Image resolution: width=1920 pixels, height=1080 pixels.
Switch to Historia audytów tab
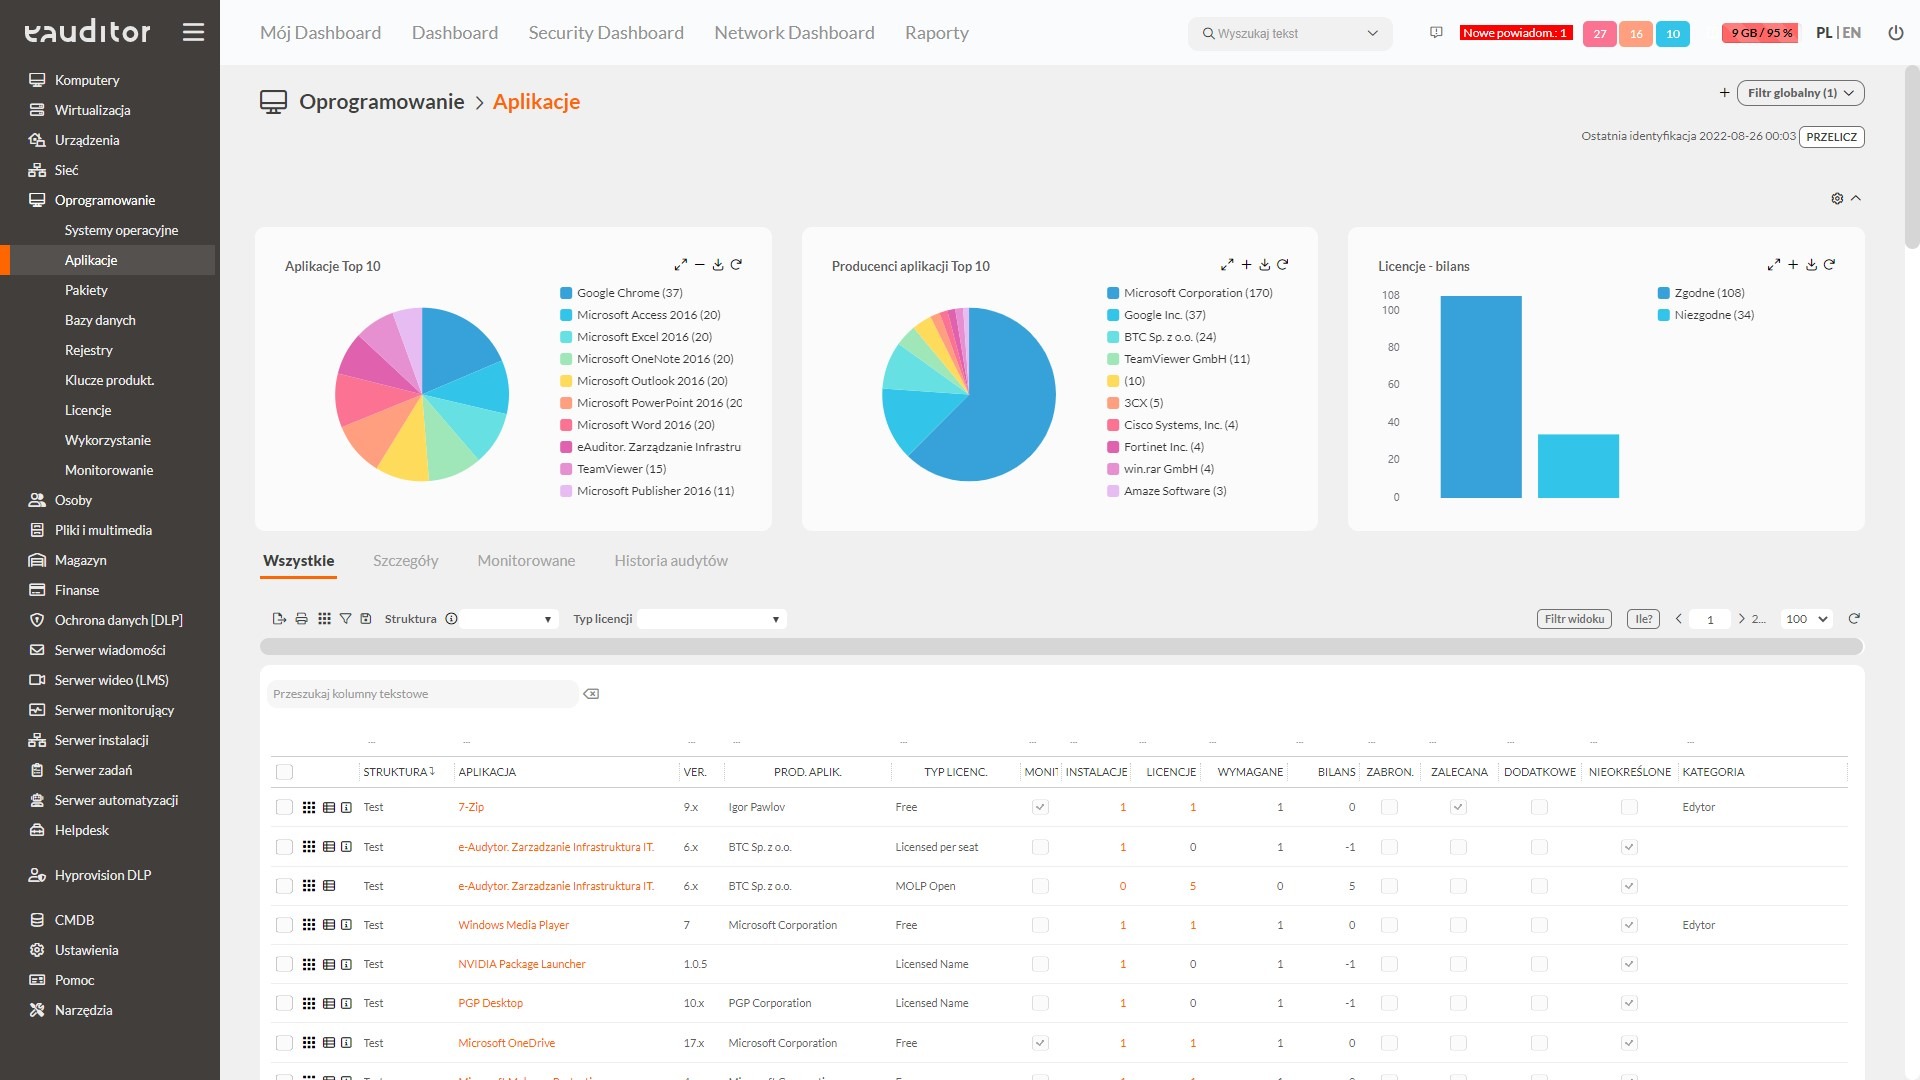671,561
